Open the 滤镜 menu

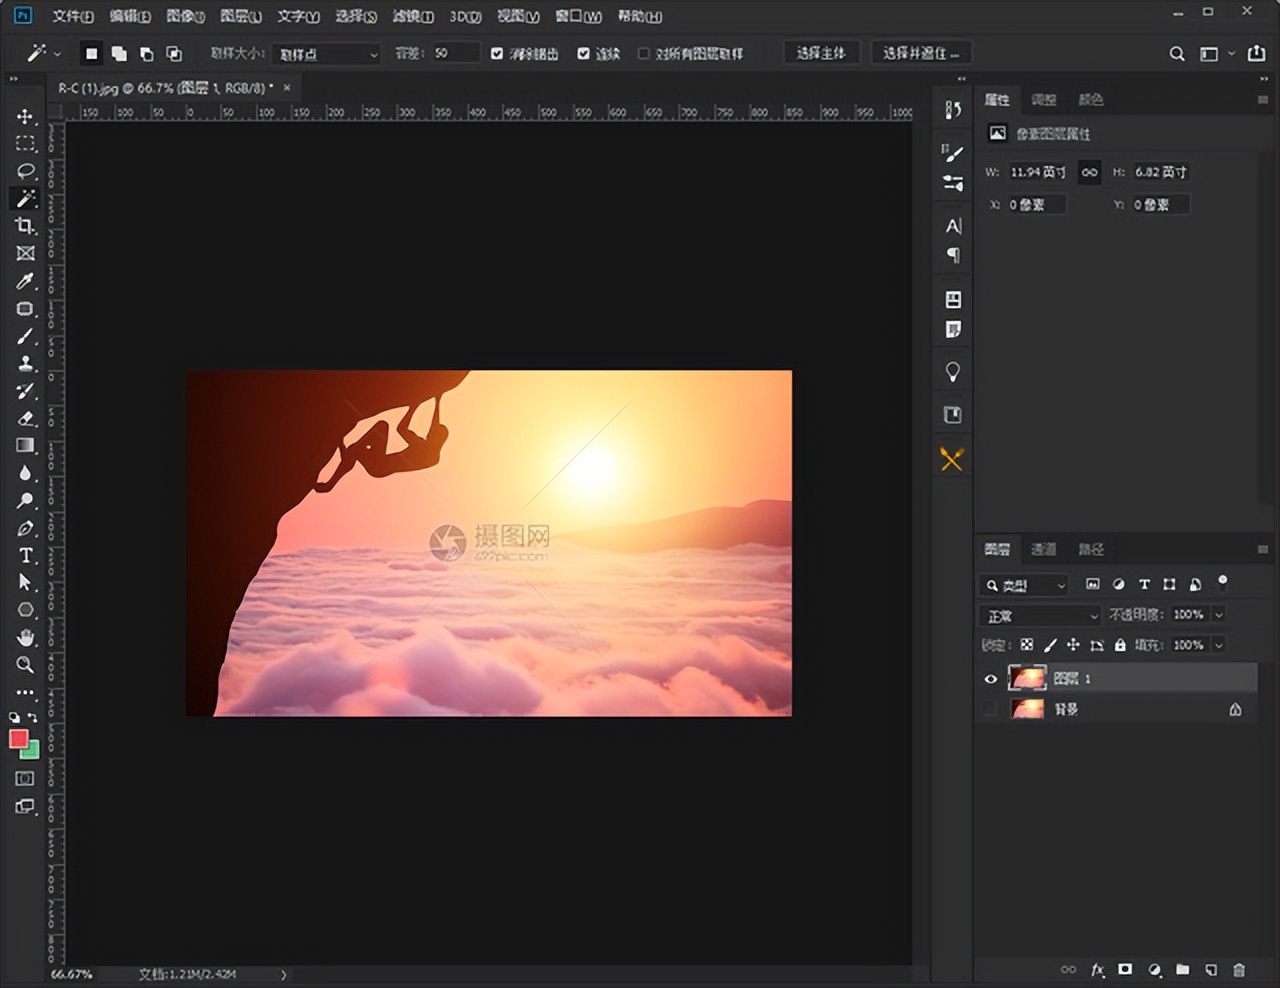pos(412,16)
